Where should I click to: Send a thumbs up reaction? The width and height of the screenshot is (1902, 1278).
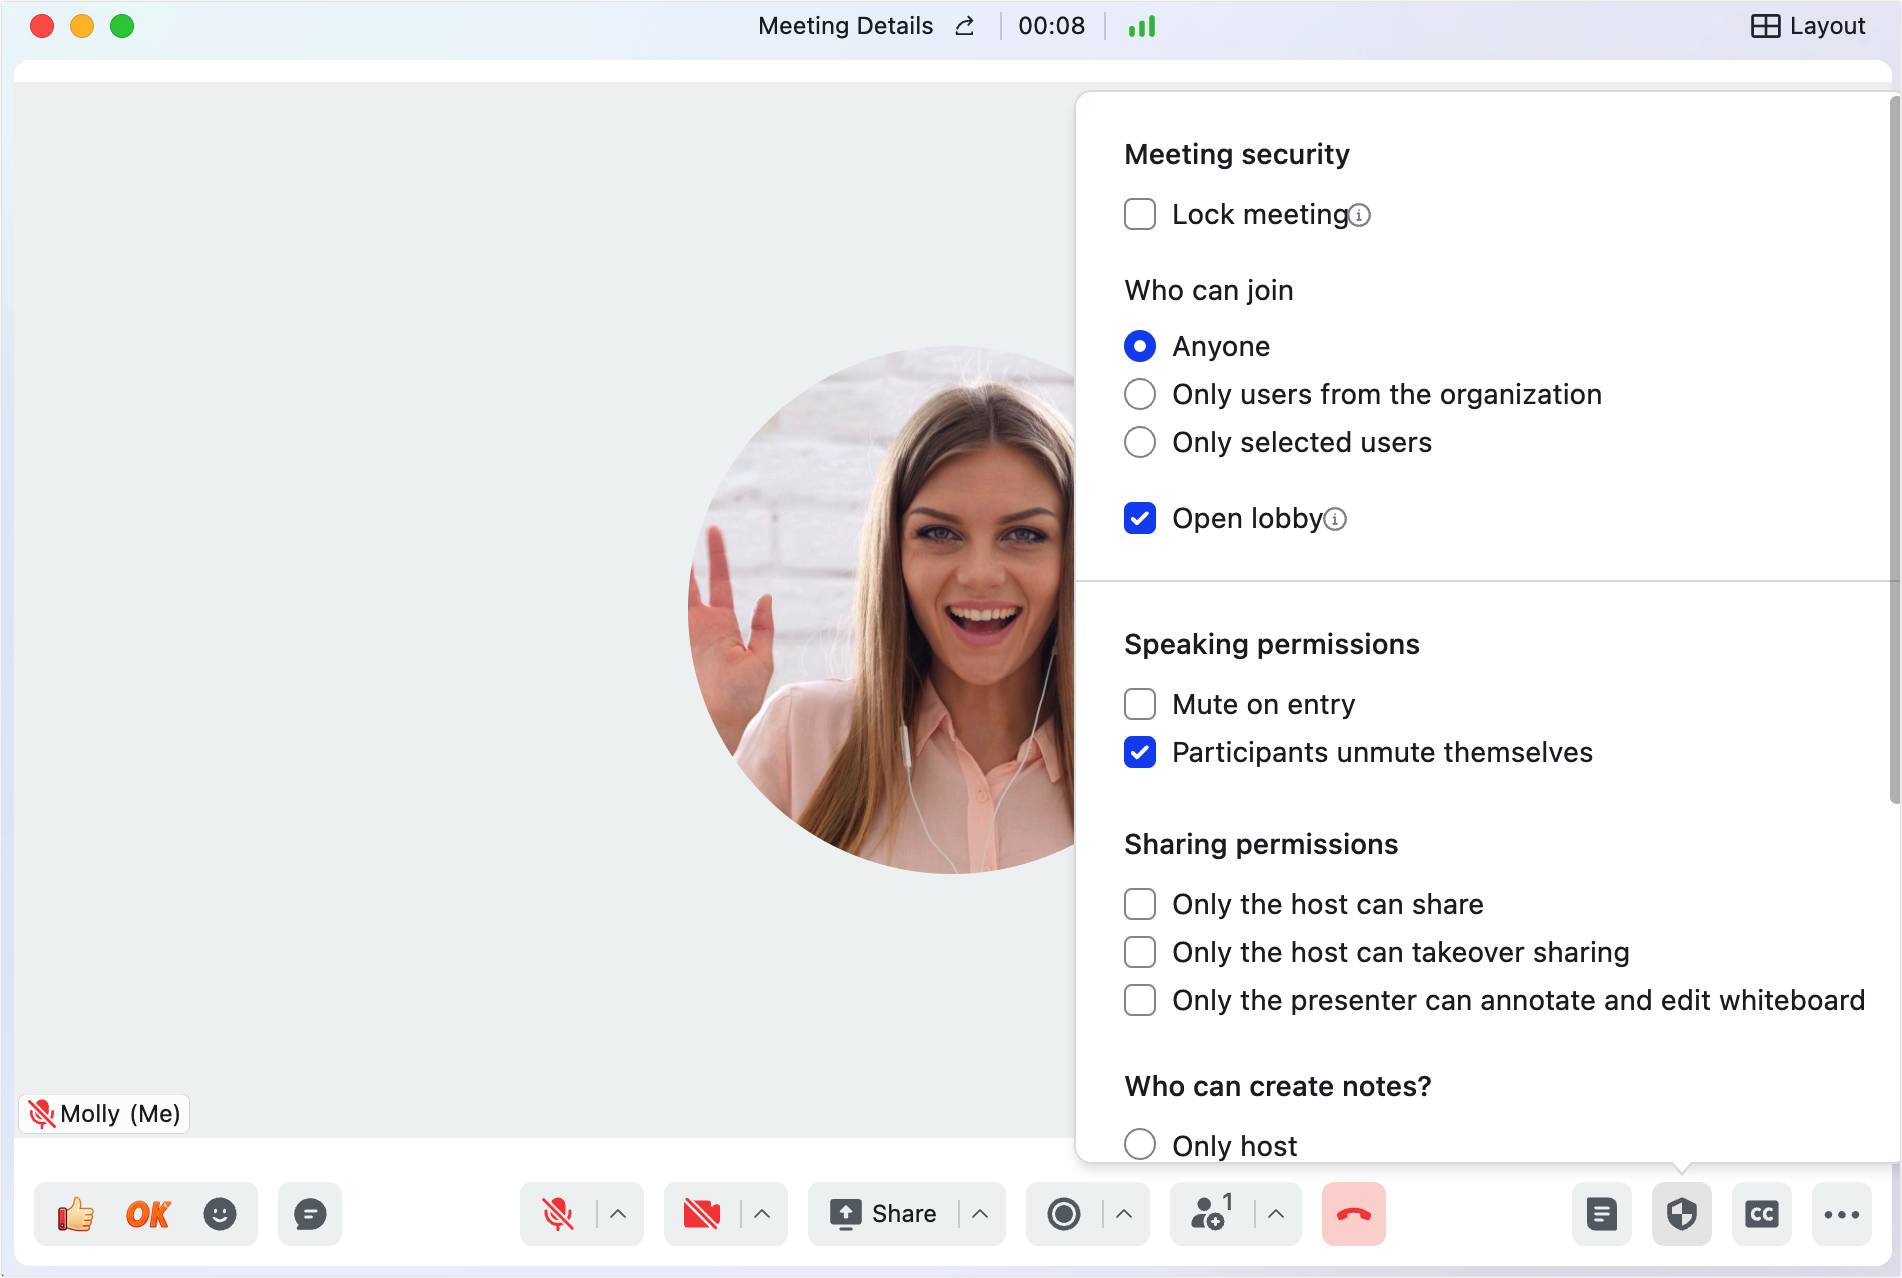(75, 1214)
